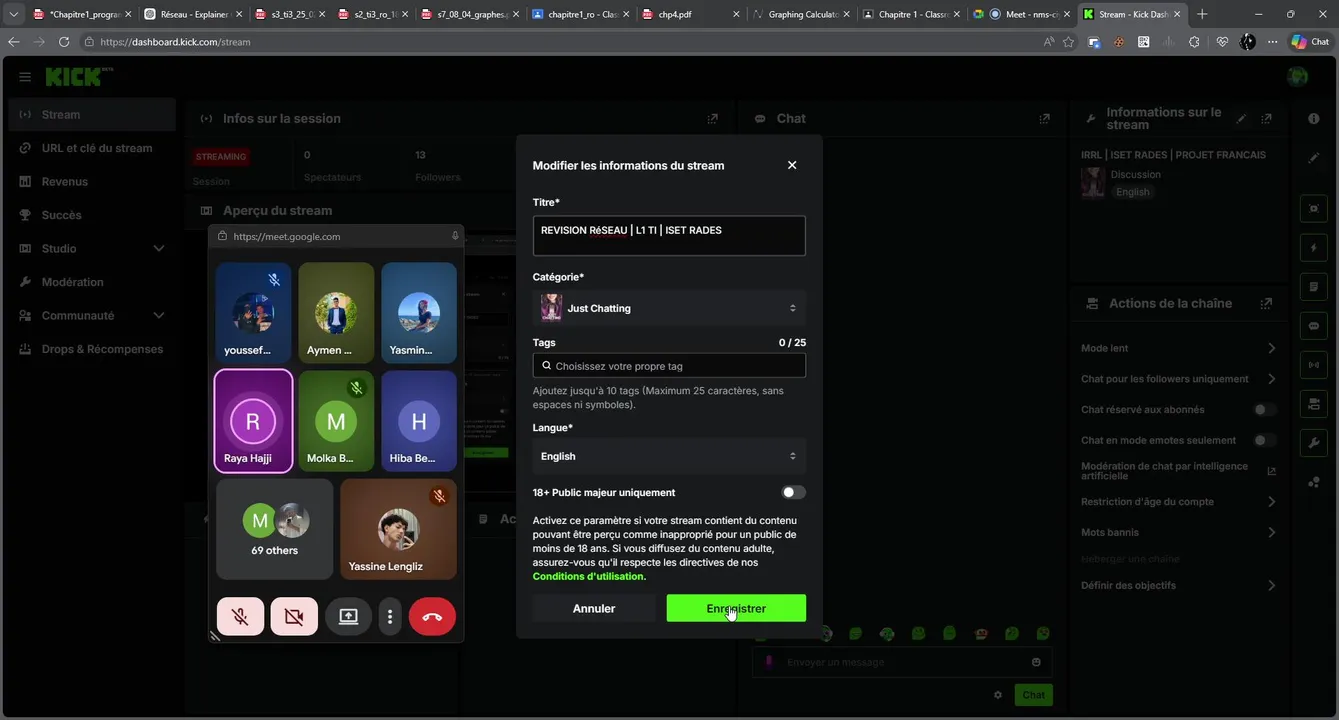1339x720 pixels.
Task: Open the Langue dropdown showing English
Action: click(669, 456)
